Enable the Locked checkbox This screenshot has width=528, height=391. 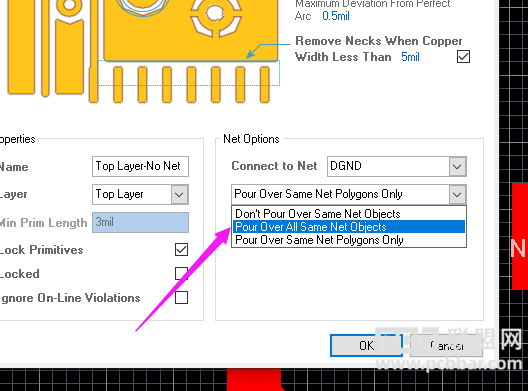coord(181,273)
